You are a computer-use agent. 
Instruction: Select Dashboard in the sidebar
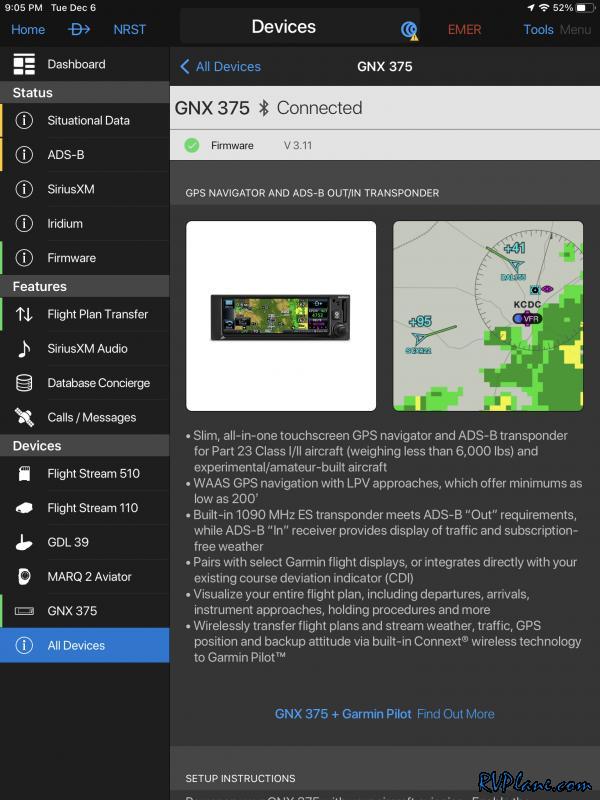pyautogui.click(x=85, y=64)
